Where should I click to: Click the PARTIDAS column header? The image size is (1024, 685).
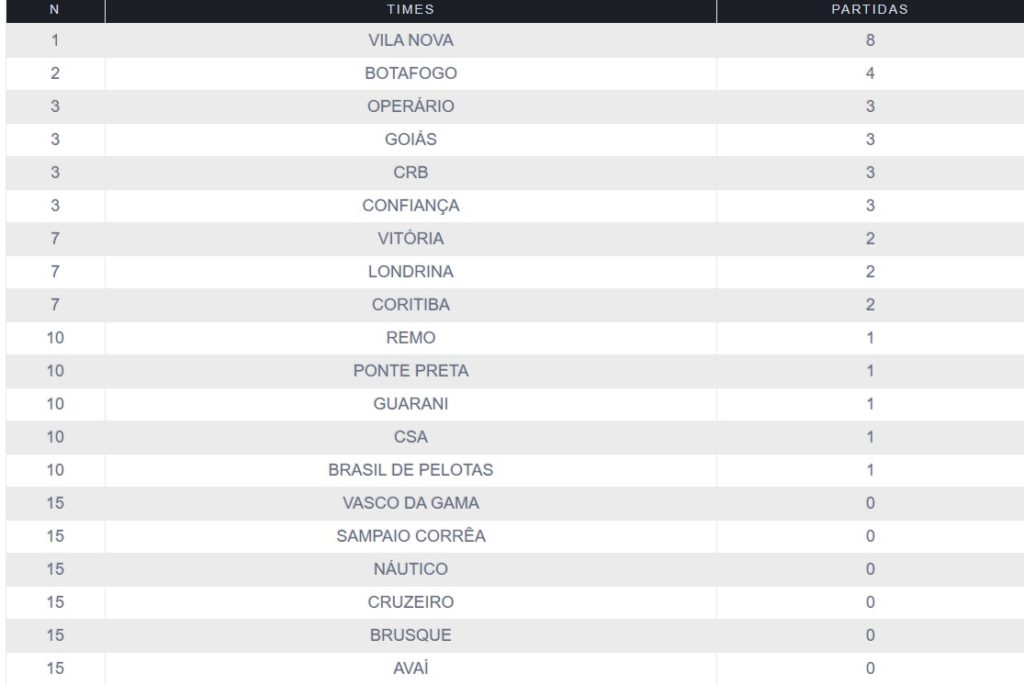click(x=869, y=9)
